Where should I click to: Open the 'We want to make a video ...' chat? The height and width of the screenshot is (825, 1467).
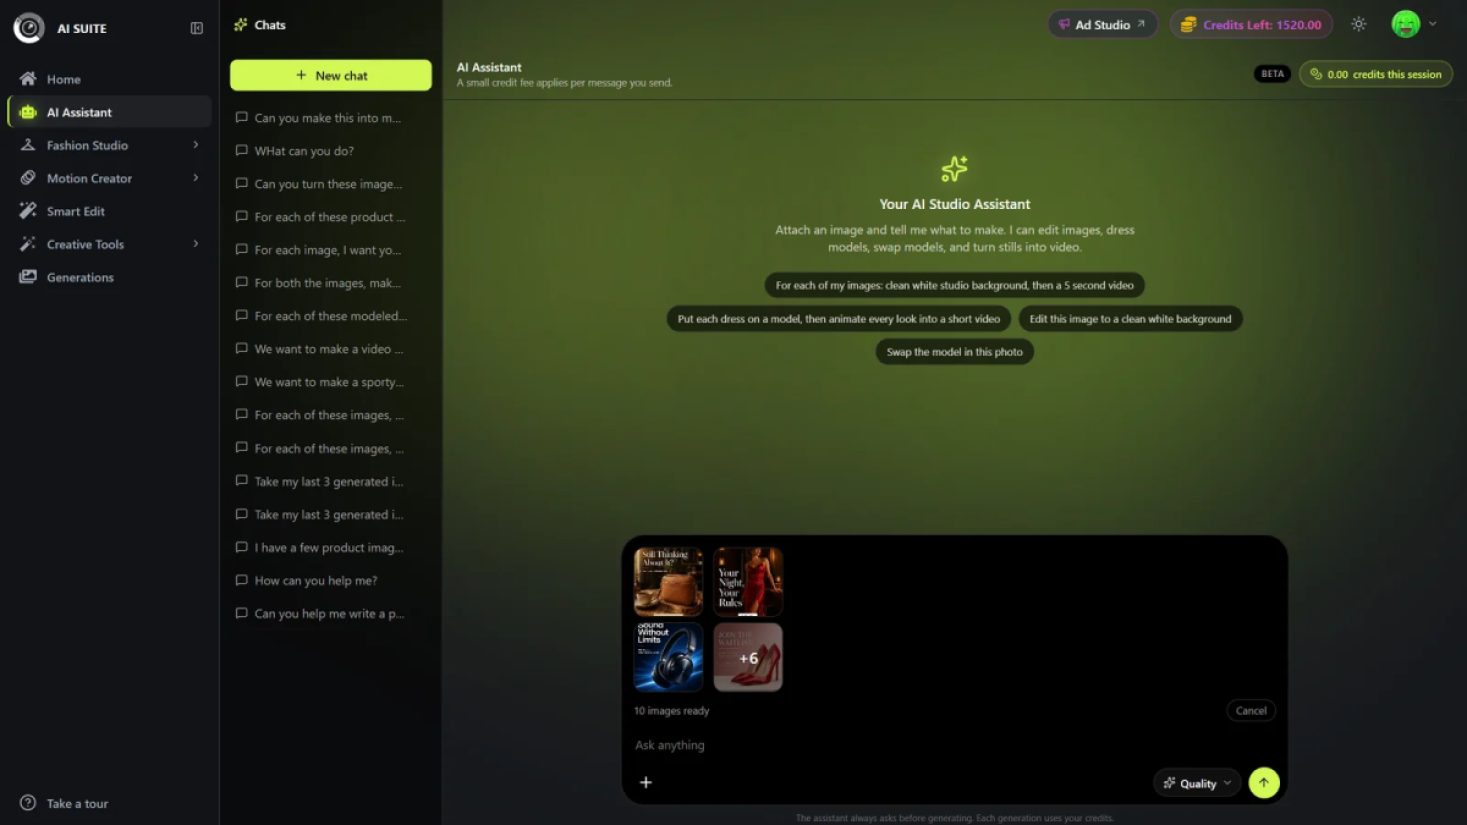pos(330,349)
